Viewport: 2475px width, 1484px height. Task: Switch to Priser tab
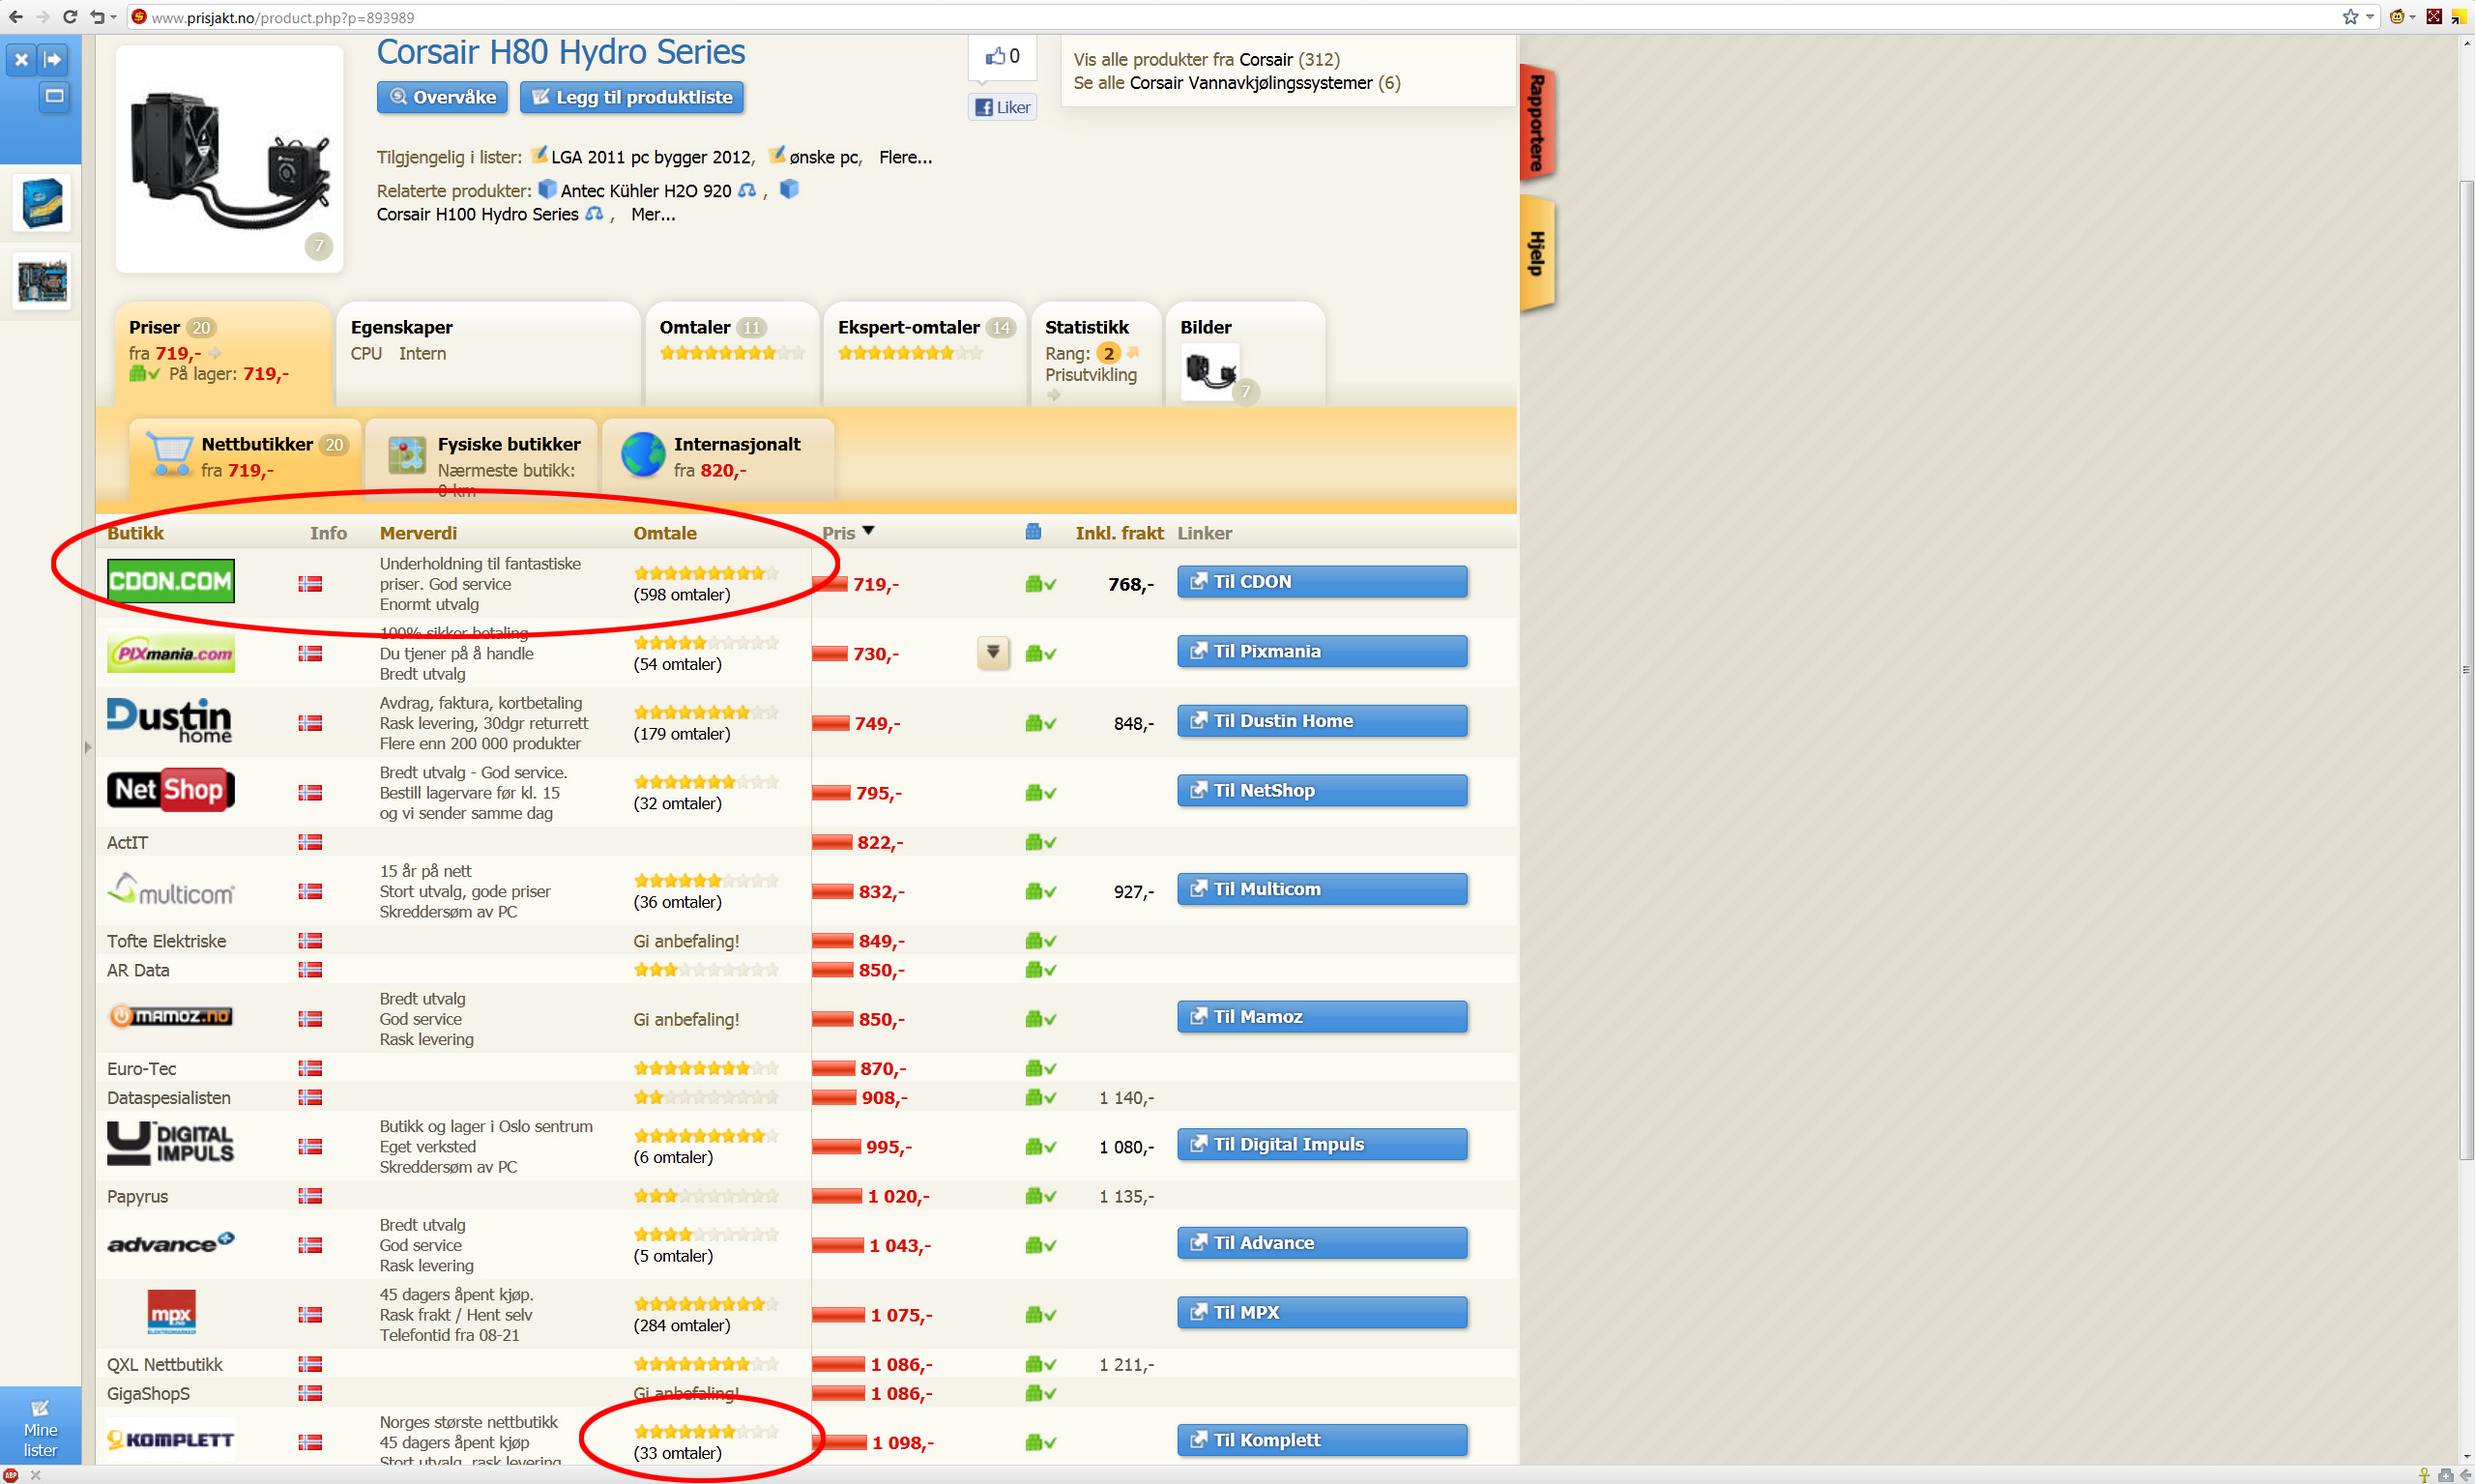[223, 354]
